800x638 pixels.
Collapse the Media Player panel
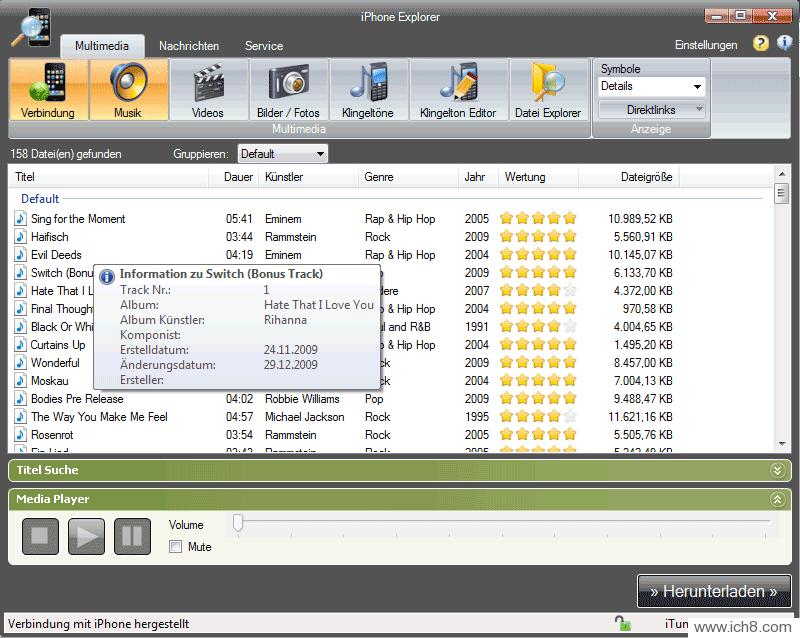tap(777, 499)
